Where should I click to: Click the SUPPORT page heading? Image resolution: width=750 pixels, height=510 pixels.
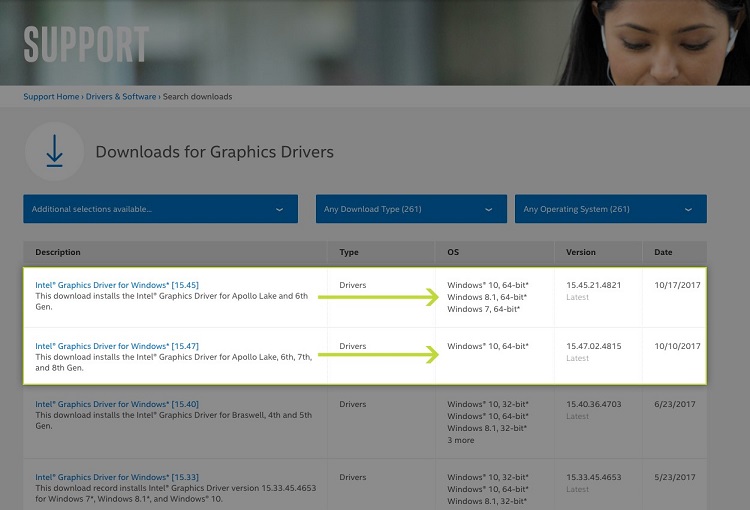coord(86,44)
